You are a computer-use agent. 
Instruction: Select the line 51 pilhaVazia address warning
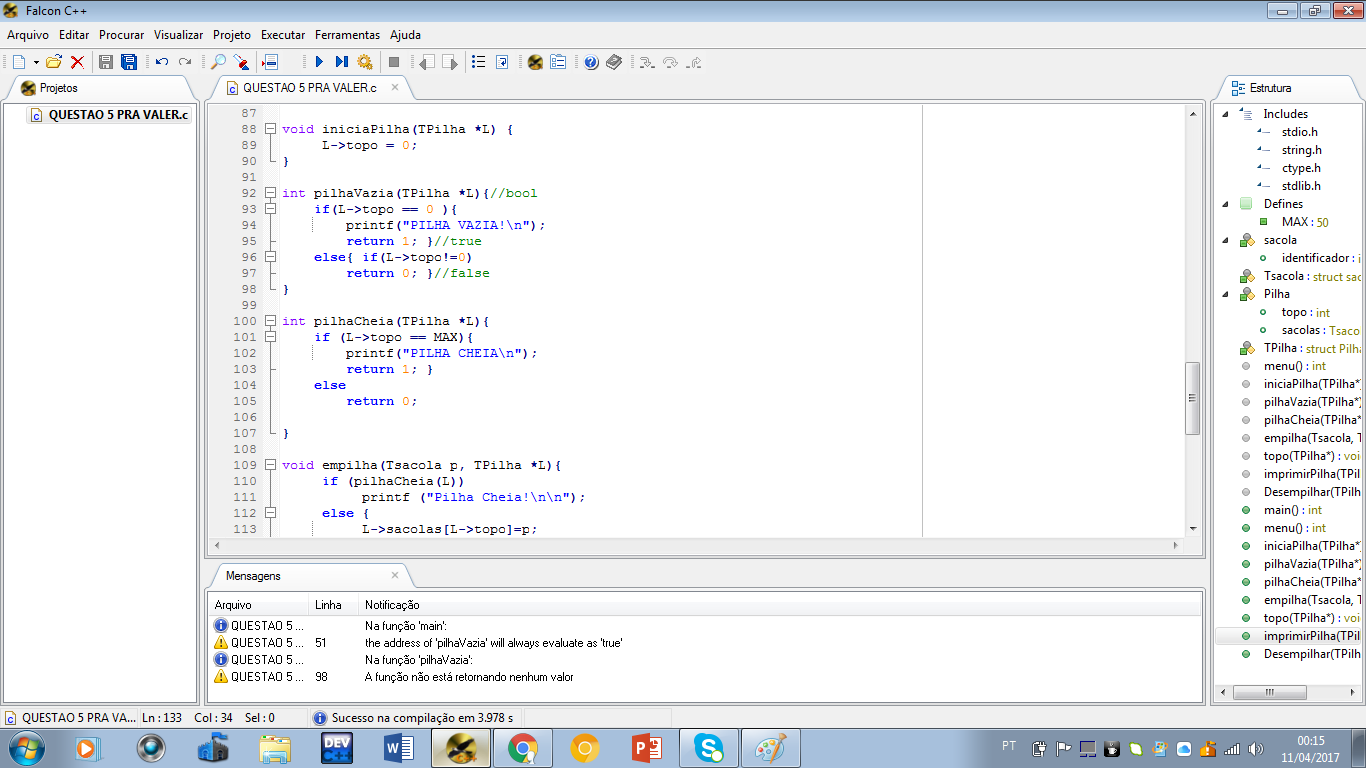coord(706,643)
